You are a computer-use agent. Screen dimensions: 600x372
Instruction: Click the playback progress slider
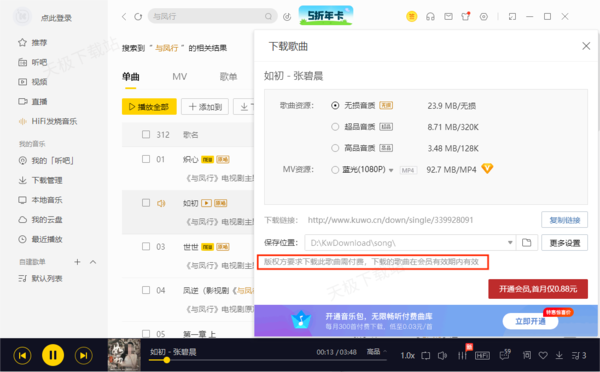coord(268,360)
